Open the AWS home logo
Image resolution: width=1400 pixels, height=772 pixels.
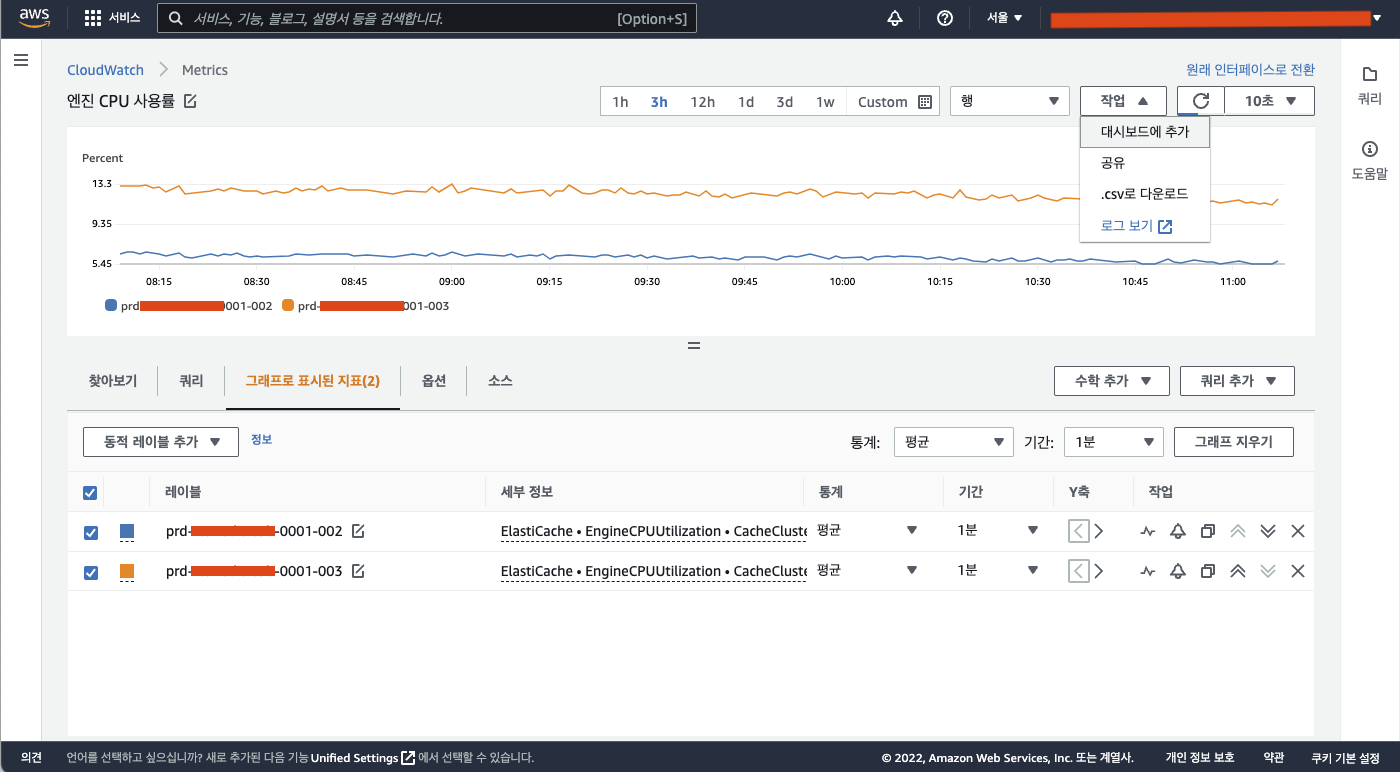(x=34, y=18)
